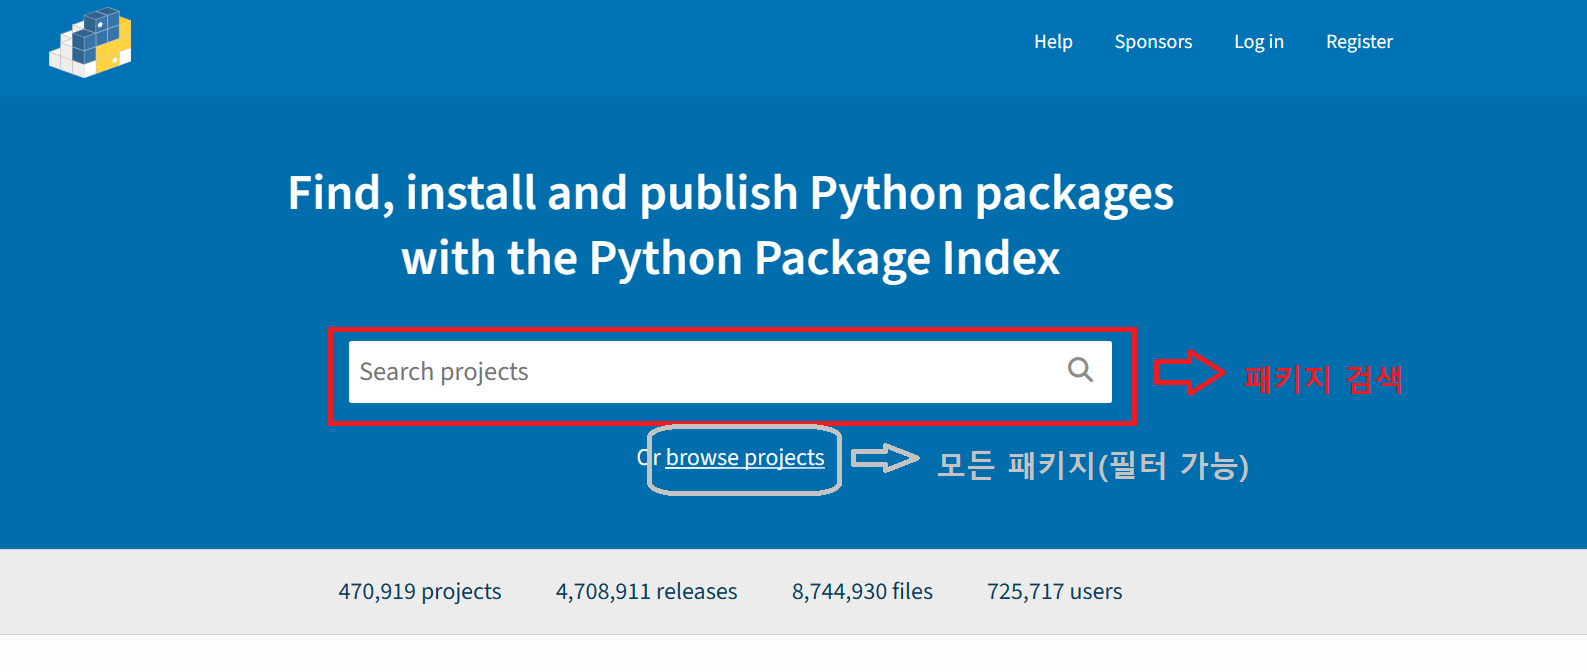Click the '470,919 projects' statistic
The image size is (1587, 672).
tap(420, 591)
